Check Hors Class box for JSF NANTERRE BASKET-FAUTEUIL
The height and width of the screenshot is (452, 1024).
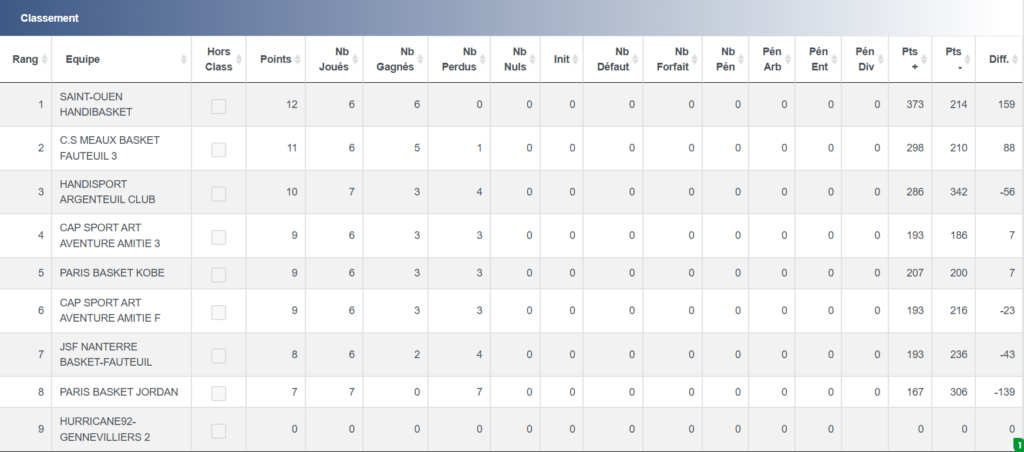coord(218,355)
